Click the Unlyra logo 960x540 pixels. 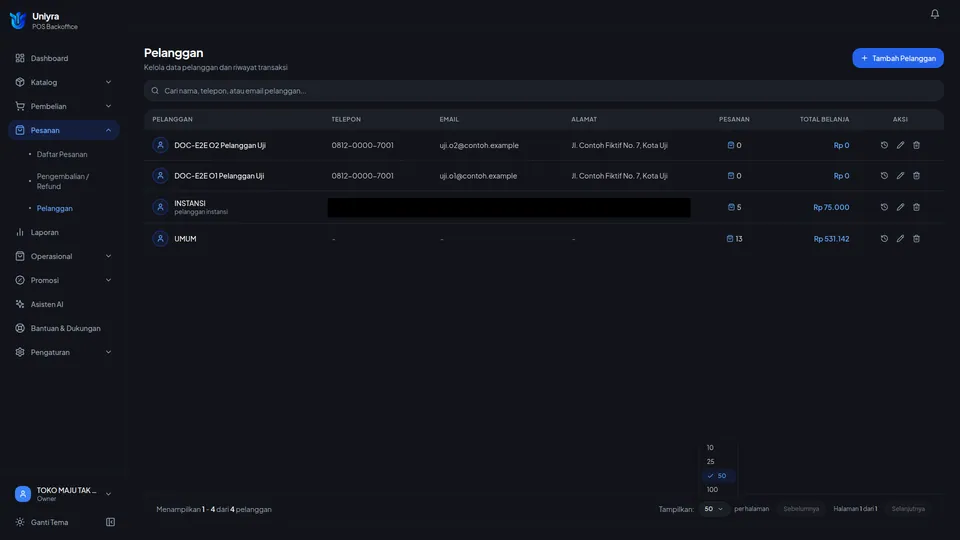18,20
